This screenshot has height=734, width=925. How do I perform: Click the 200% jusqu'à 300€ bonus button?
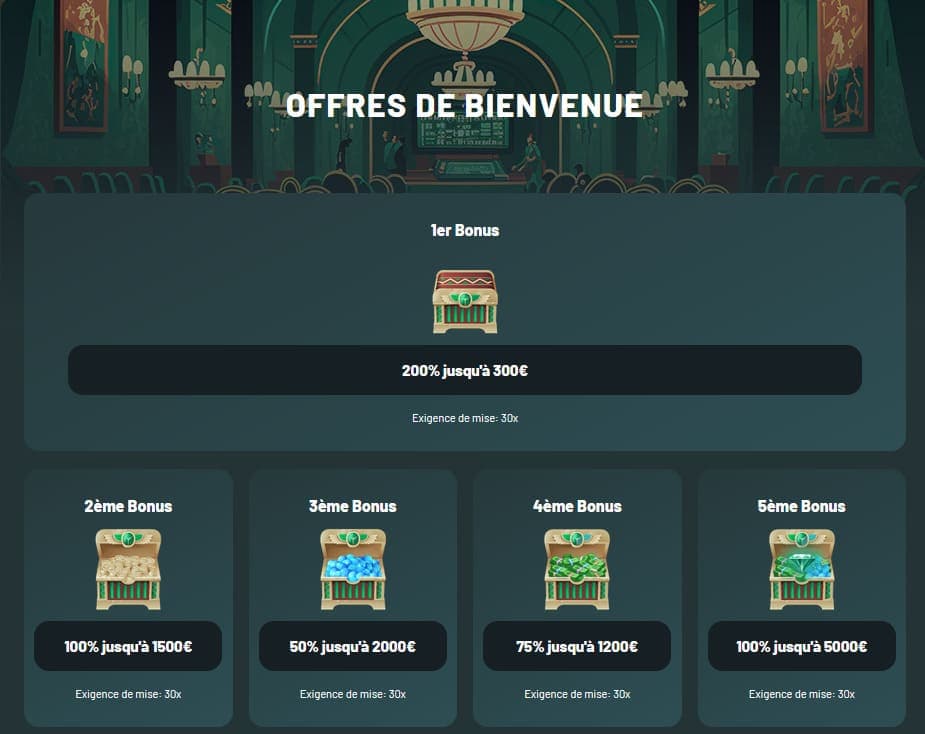463,369
